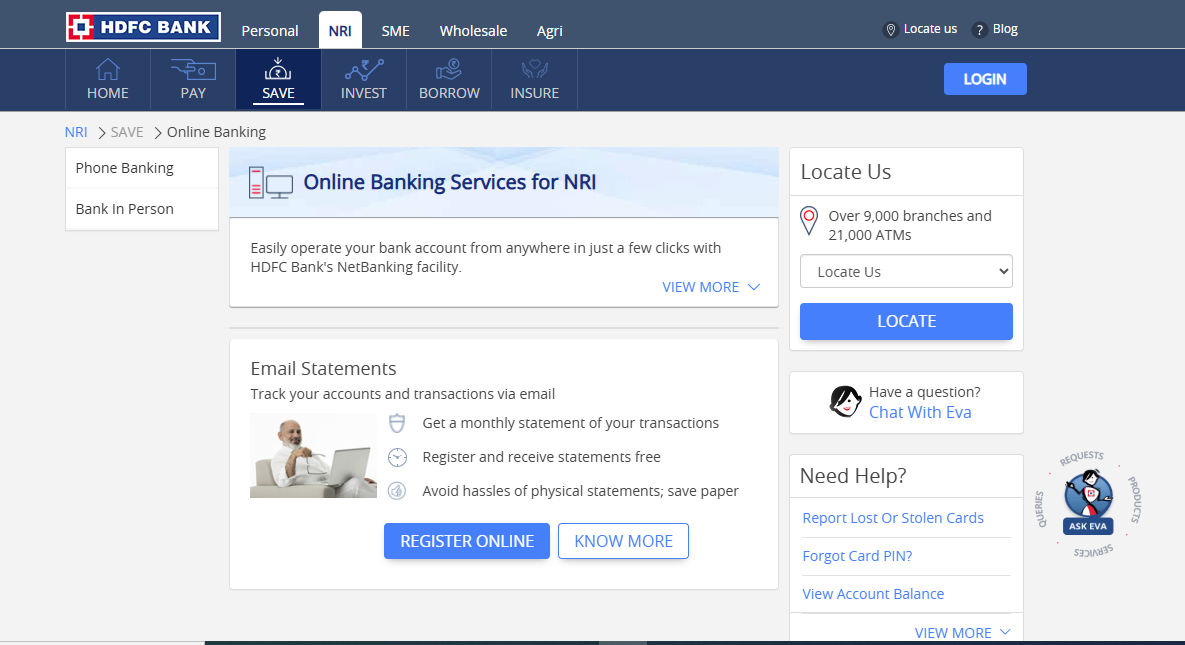Open Forgot Card PIN? link
This screenshot has height=645, width=1185.
coord(857,556)
